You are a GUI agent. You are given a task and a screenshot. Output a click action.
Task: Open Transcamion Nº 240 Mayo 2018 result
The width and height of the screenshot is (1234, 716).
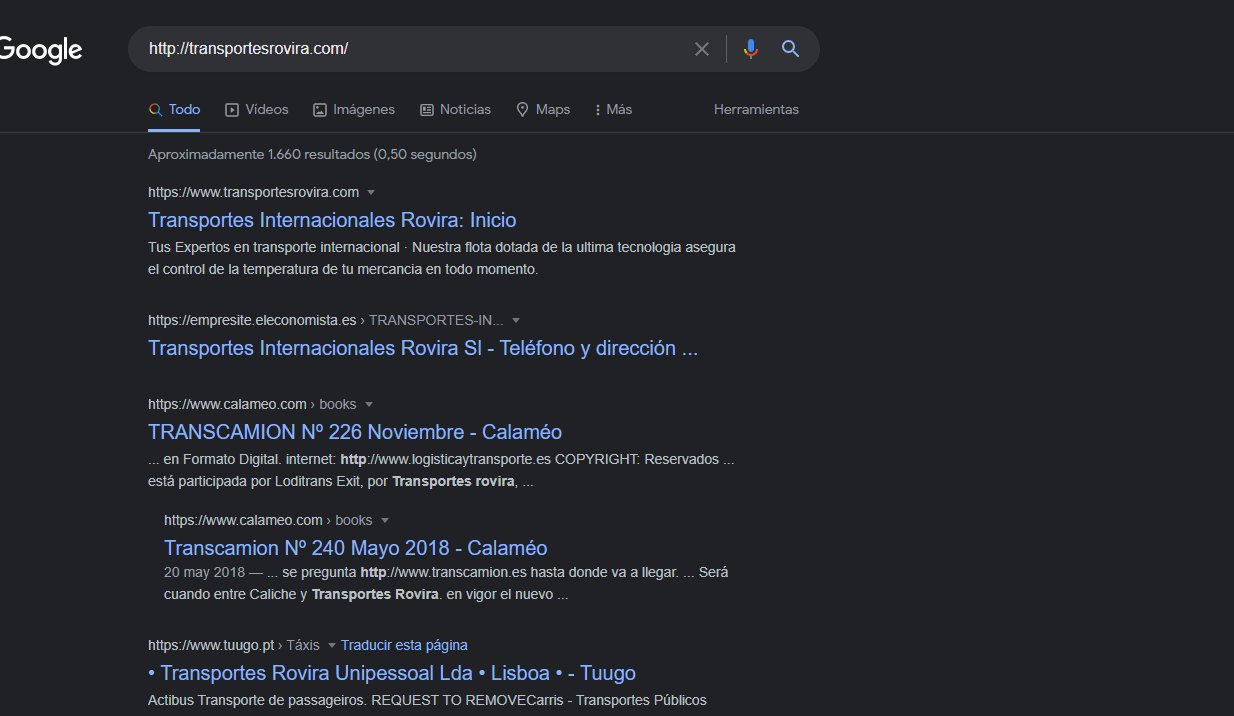point(356,548)
